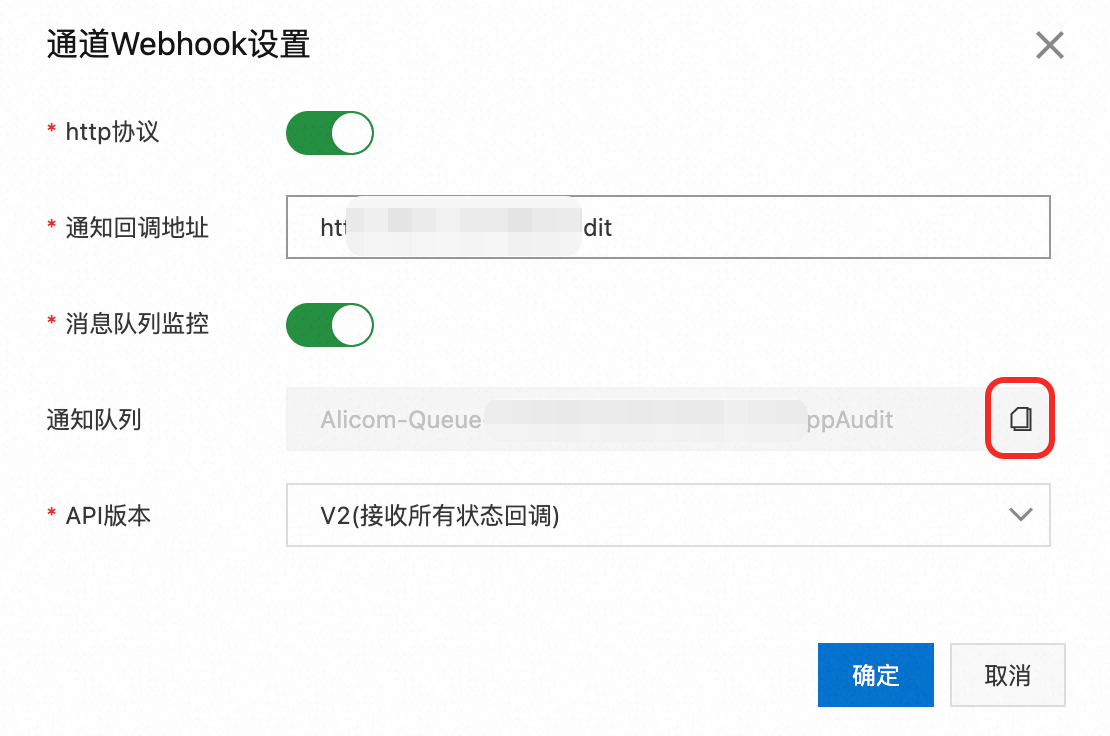Screen dimensions: 1110x736
Task: Click the chevron arrow in API版本 field
Action: 1020,515
